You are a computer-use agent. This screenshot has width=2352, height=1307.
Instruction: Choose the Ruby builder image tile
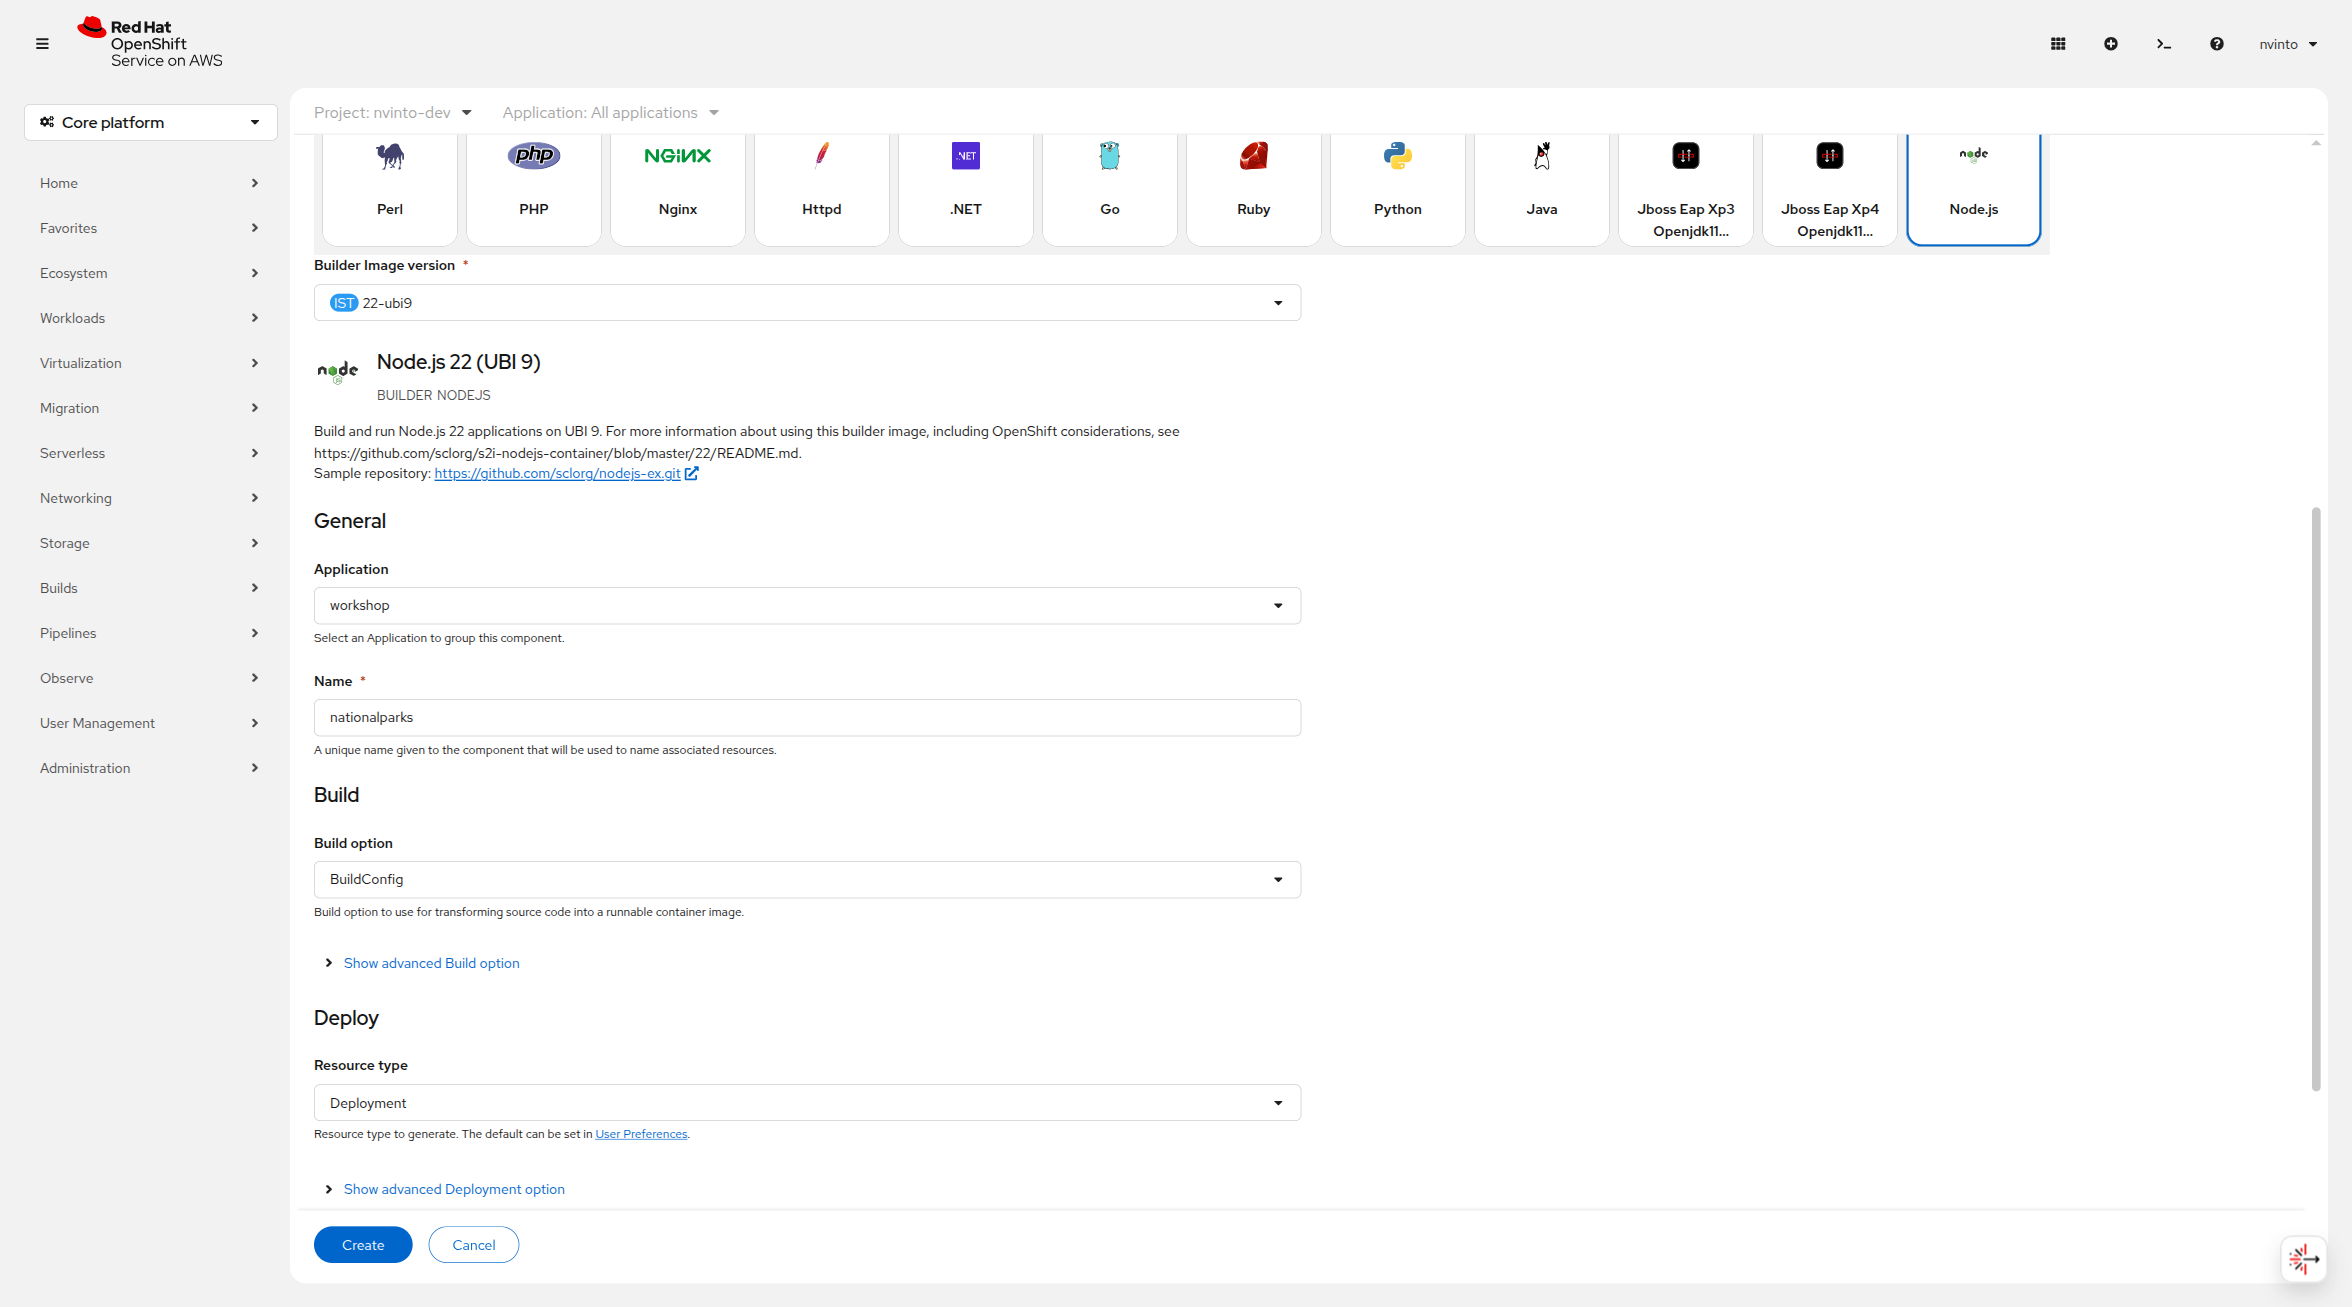(x=1253, y=188)
